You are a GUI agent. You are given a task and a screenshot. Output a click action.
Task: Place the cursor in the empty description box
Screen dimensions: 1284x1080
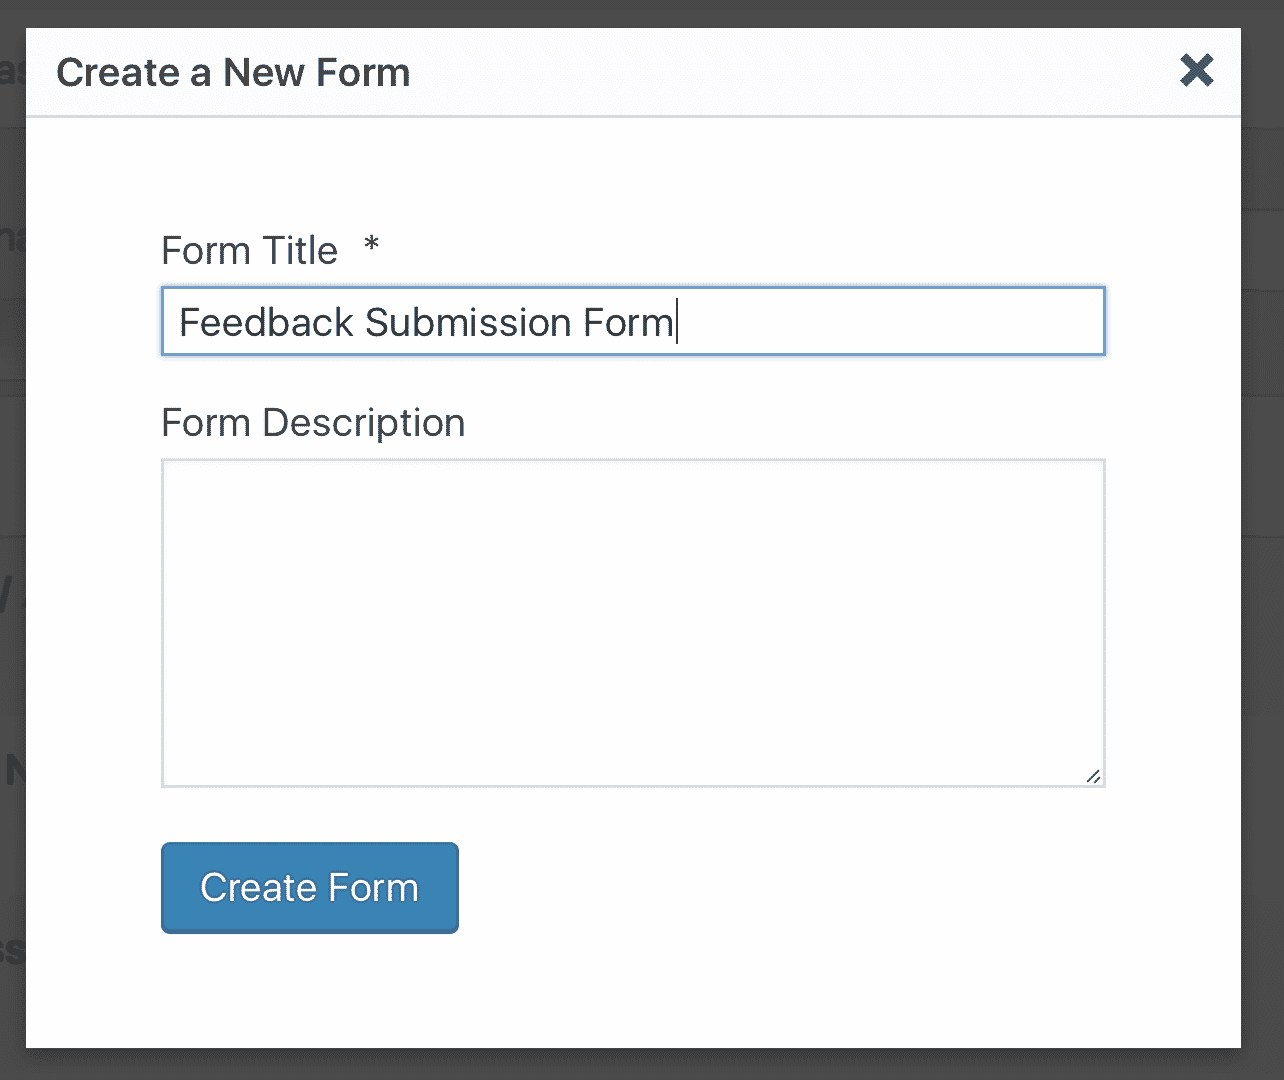(633, 620)
